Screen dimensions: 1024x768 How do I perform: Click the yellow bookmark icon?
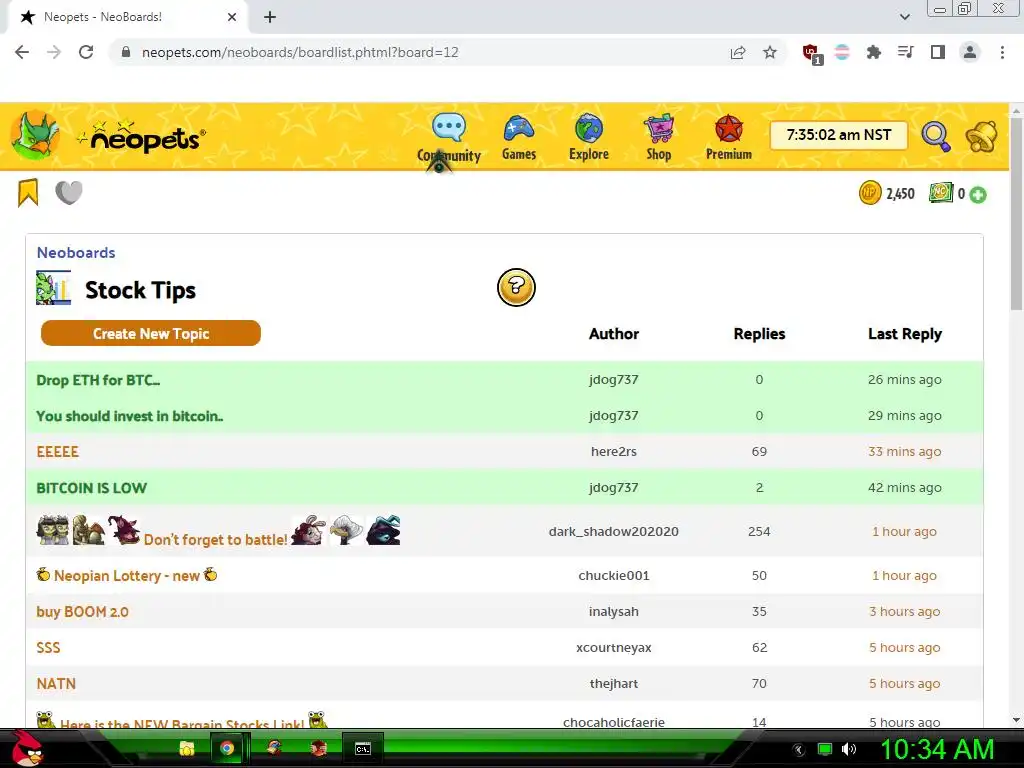click(28, 193)
